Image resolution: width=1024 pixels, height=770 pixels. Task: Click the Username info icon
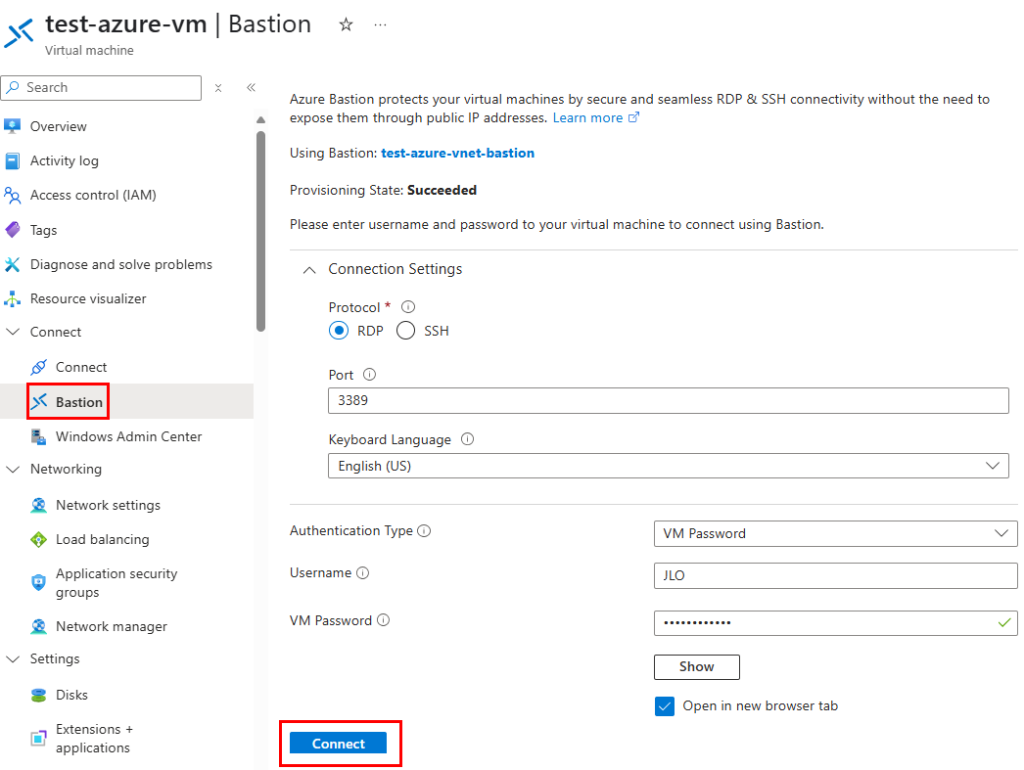coord(363,573)
